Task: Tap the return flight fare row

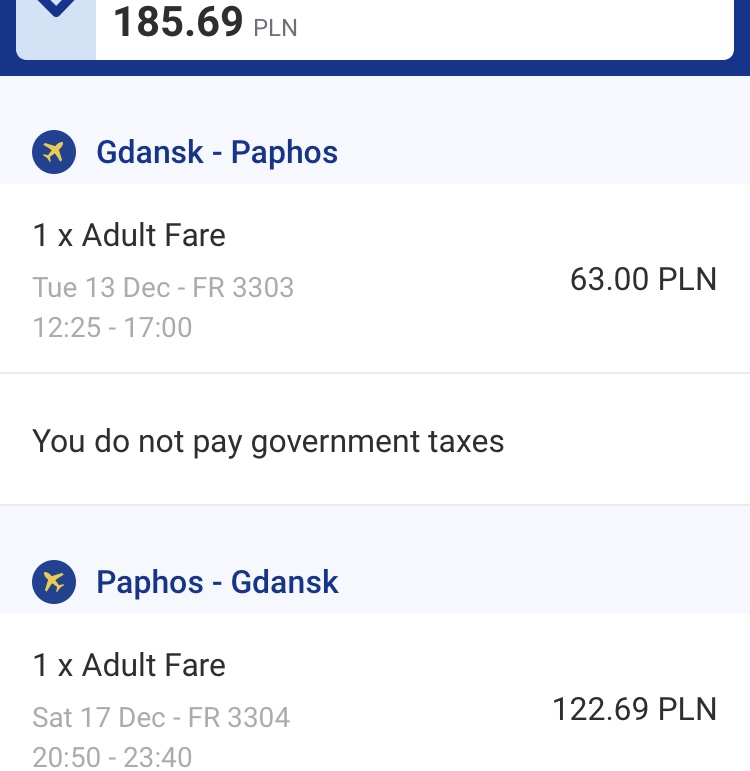Action: click(x=375, y=692)
